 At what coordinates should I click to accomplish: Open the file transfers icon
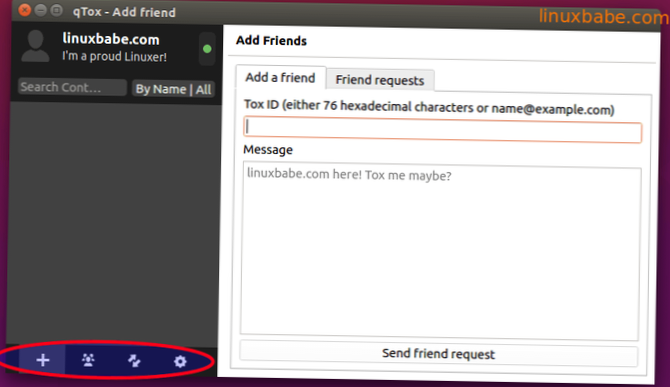[x=134, y=361]
